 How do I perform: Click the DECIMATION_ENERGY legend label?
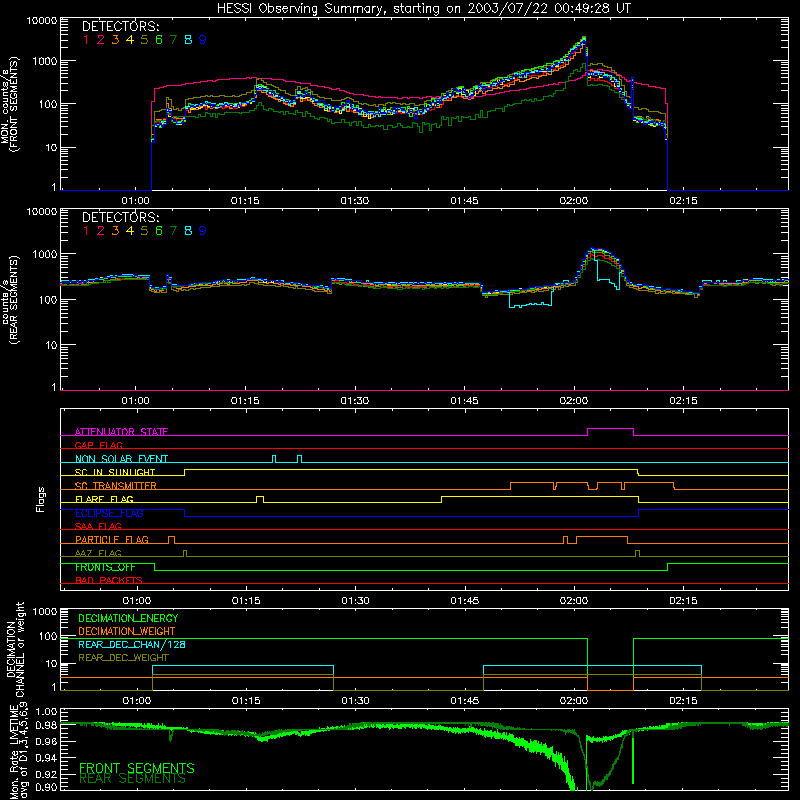tap(128, 618)
